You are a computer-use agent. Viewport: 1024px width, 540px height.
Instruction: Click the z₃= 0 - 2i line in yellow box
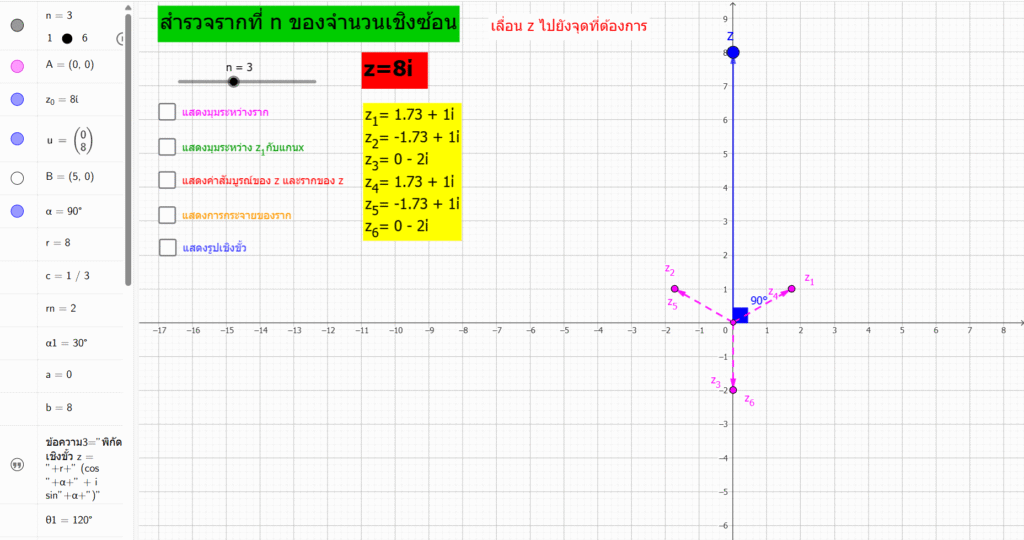click(x=397, y=160)
